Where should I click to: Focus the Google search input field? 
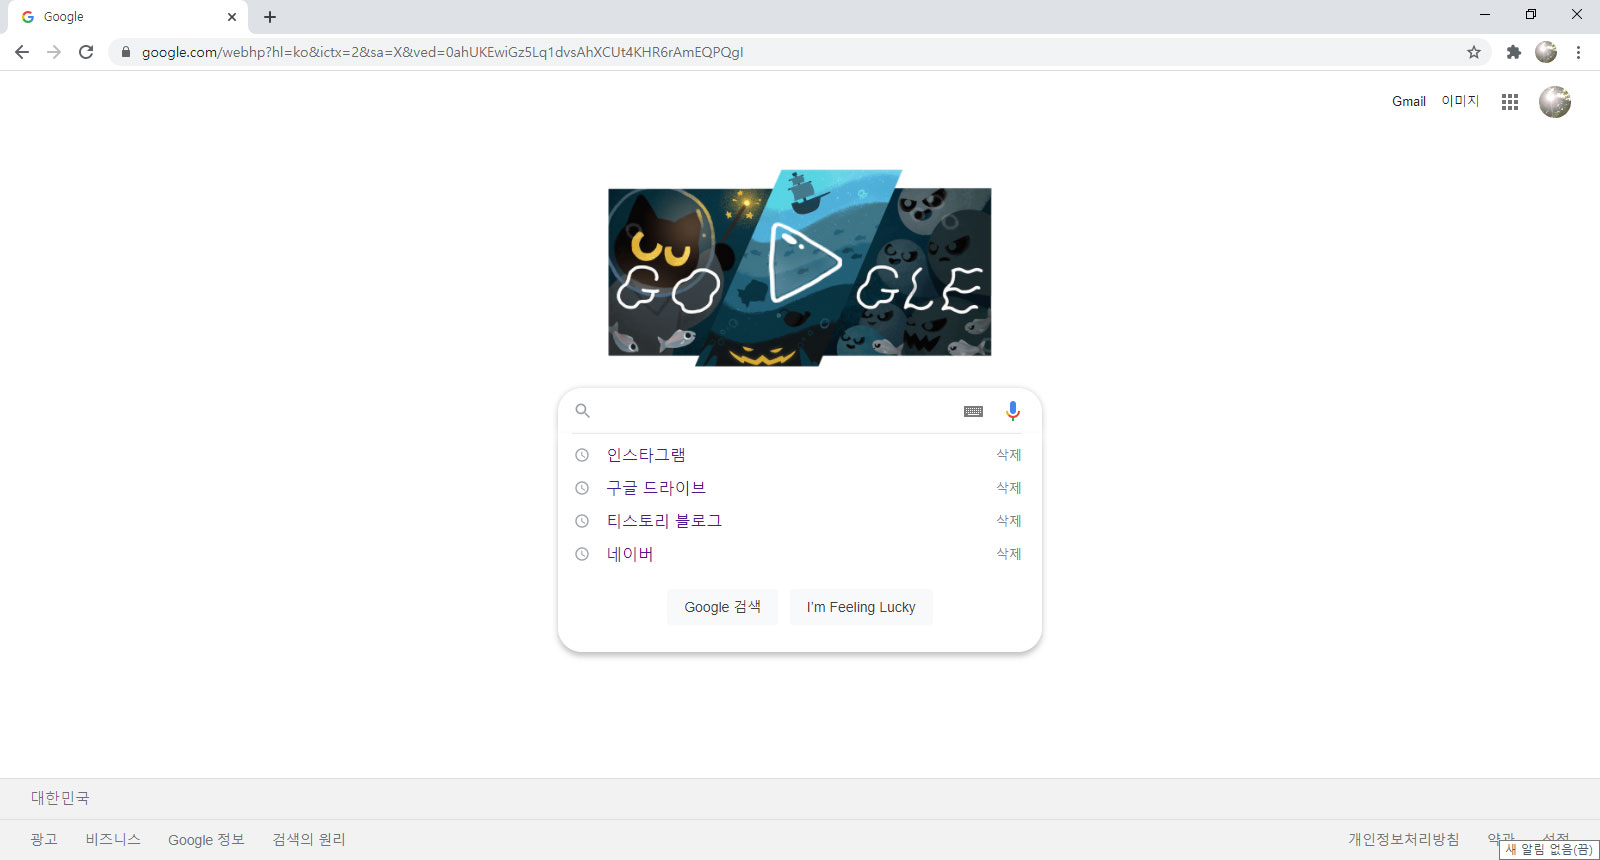777,411
